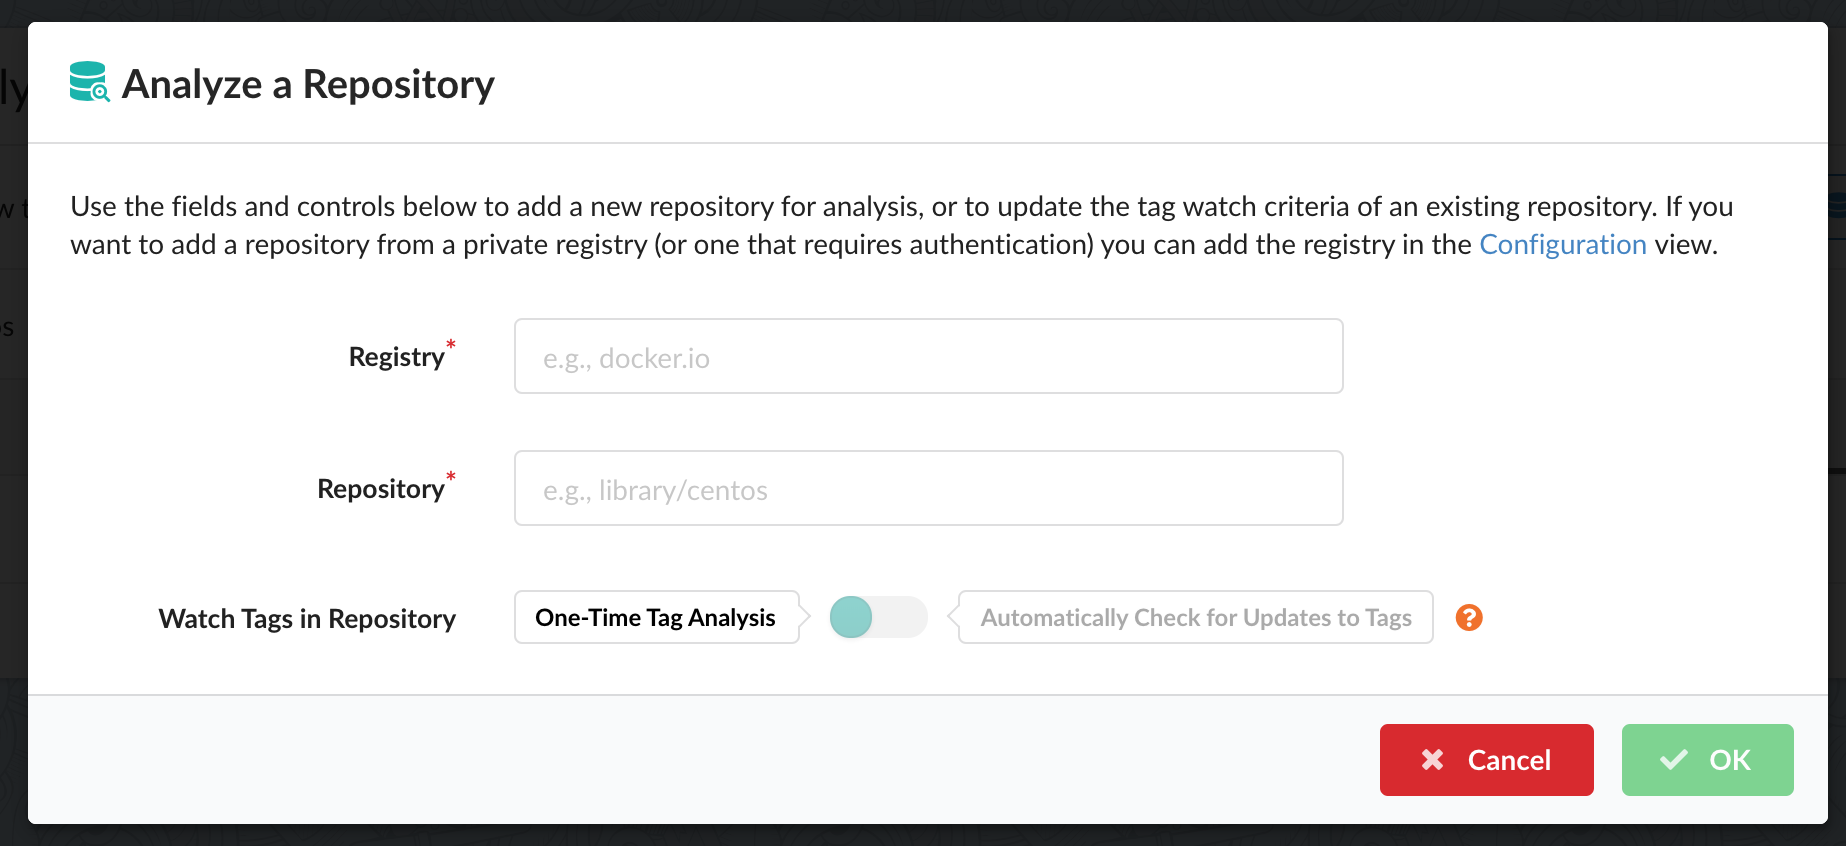Viewport: 1846px width, 846px height.
Task: Select the One-Time Tag Analysis option label
Action: (655, 618)
